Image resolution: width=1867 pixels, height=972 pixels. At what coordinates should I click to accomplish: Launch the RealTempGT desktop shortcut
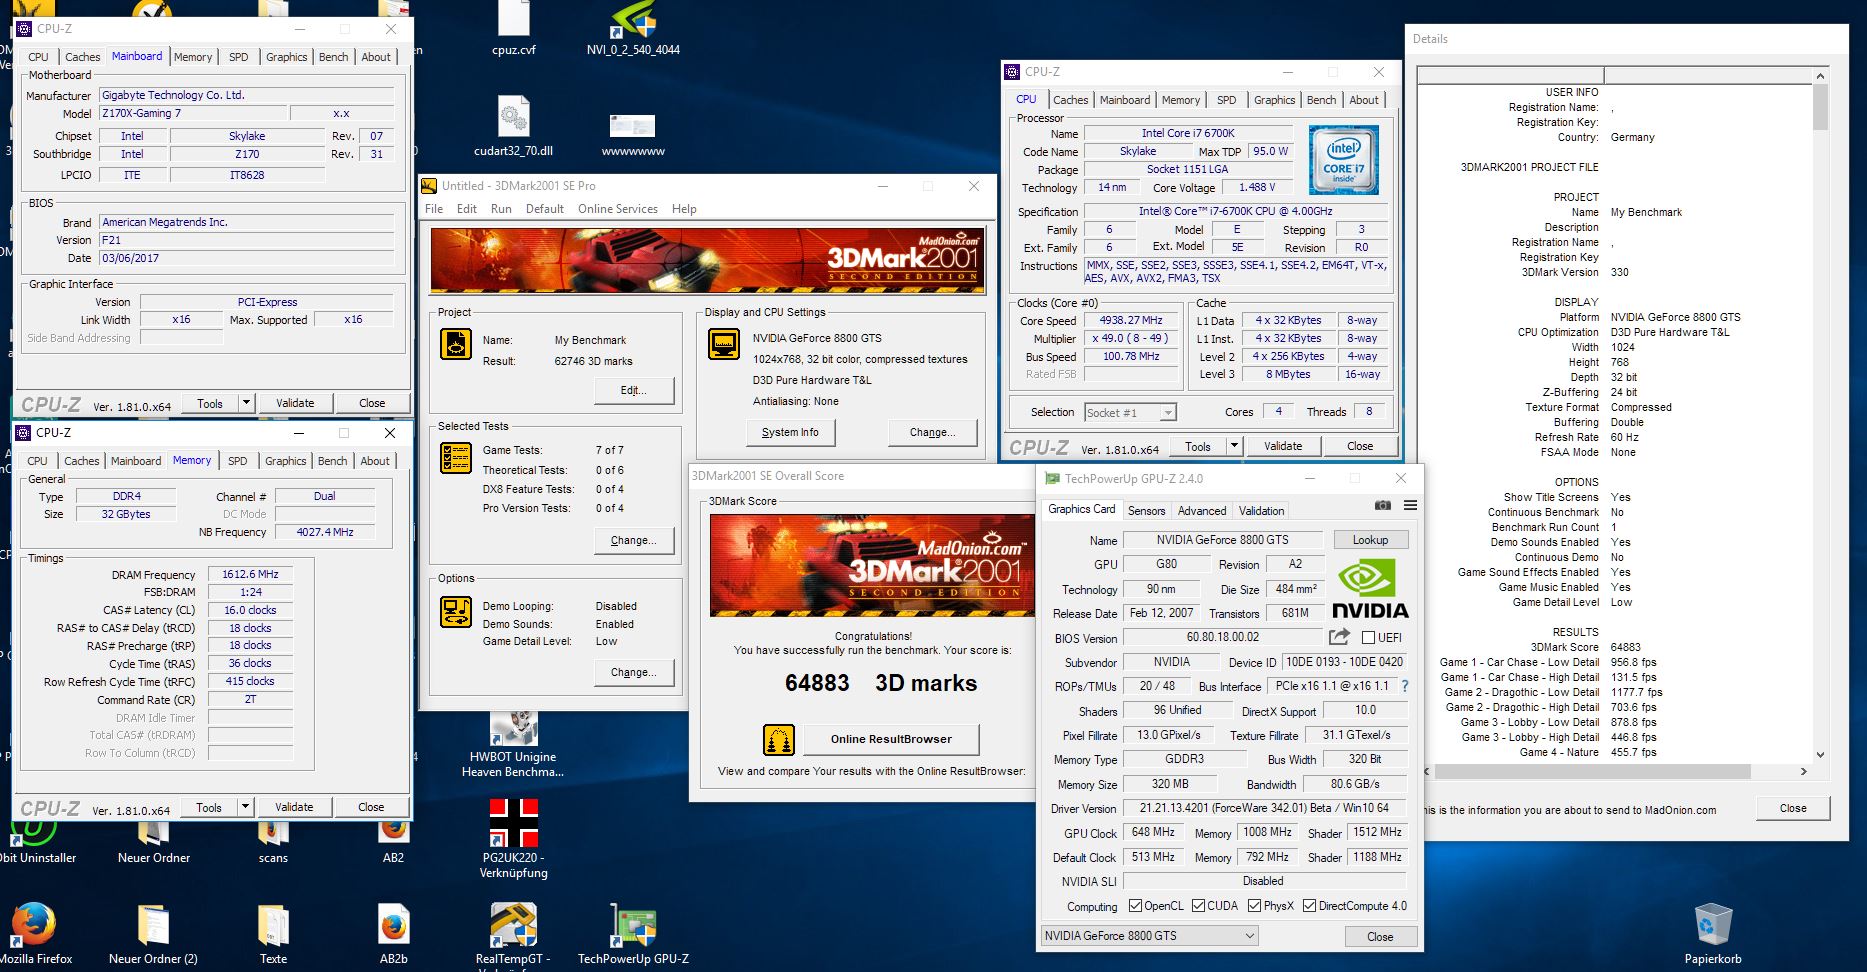point(513,935)
